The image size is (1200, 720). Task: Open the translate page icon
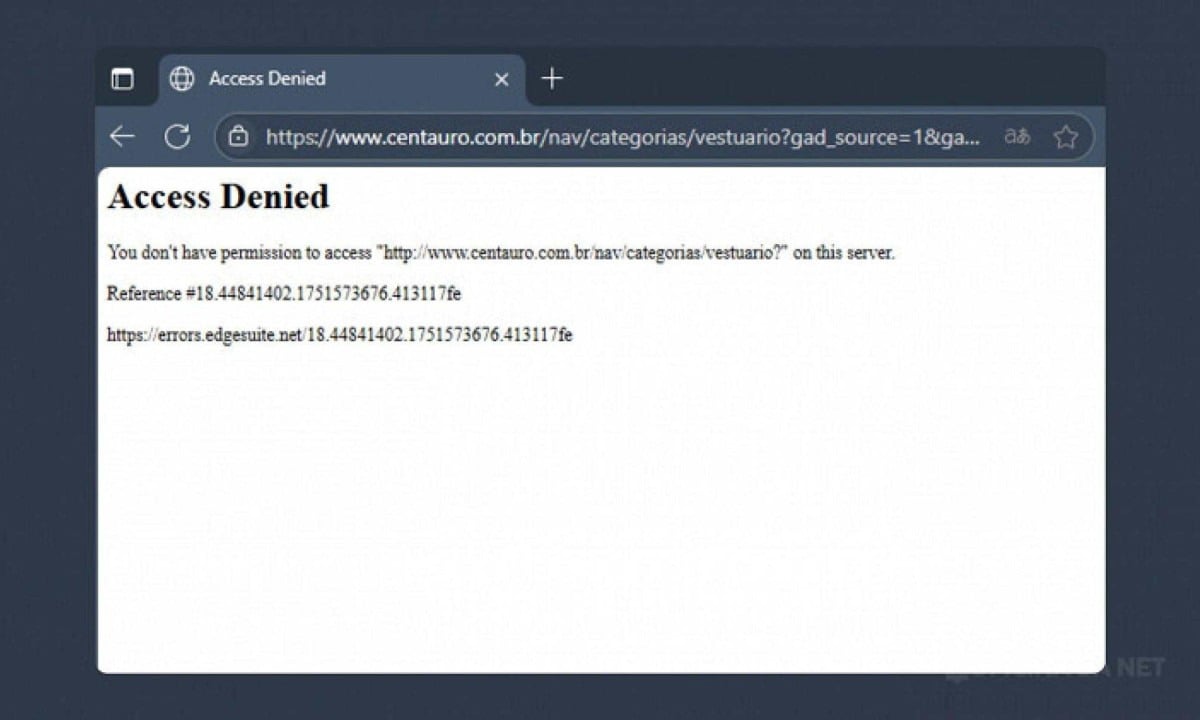coord(1017,137)
